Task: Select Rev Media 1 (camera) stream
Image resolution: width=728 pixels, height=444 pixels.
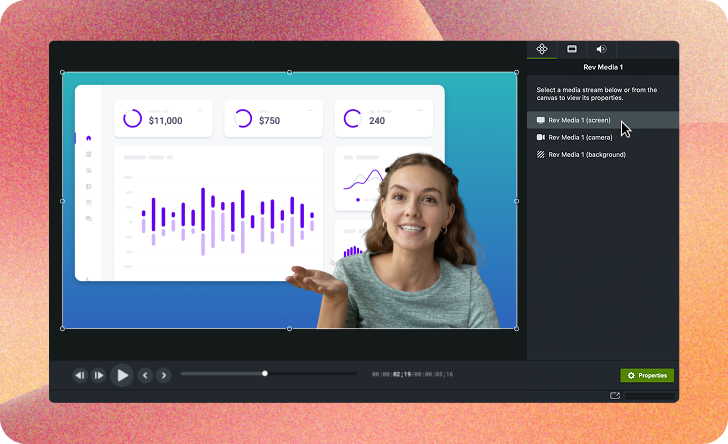Action: (x=581, y=137)
